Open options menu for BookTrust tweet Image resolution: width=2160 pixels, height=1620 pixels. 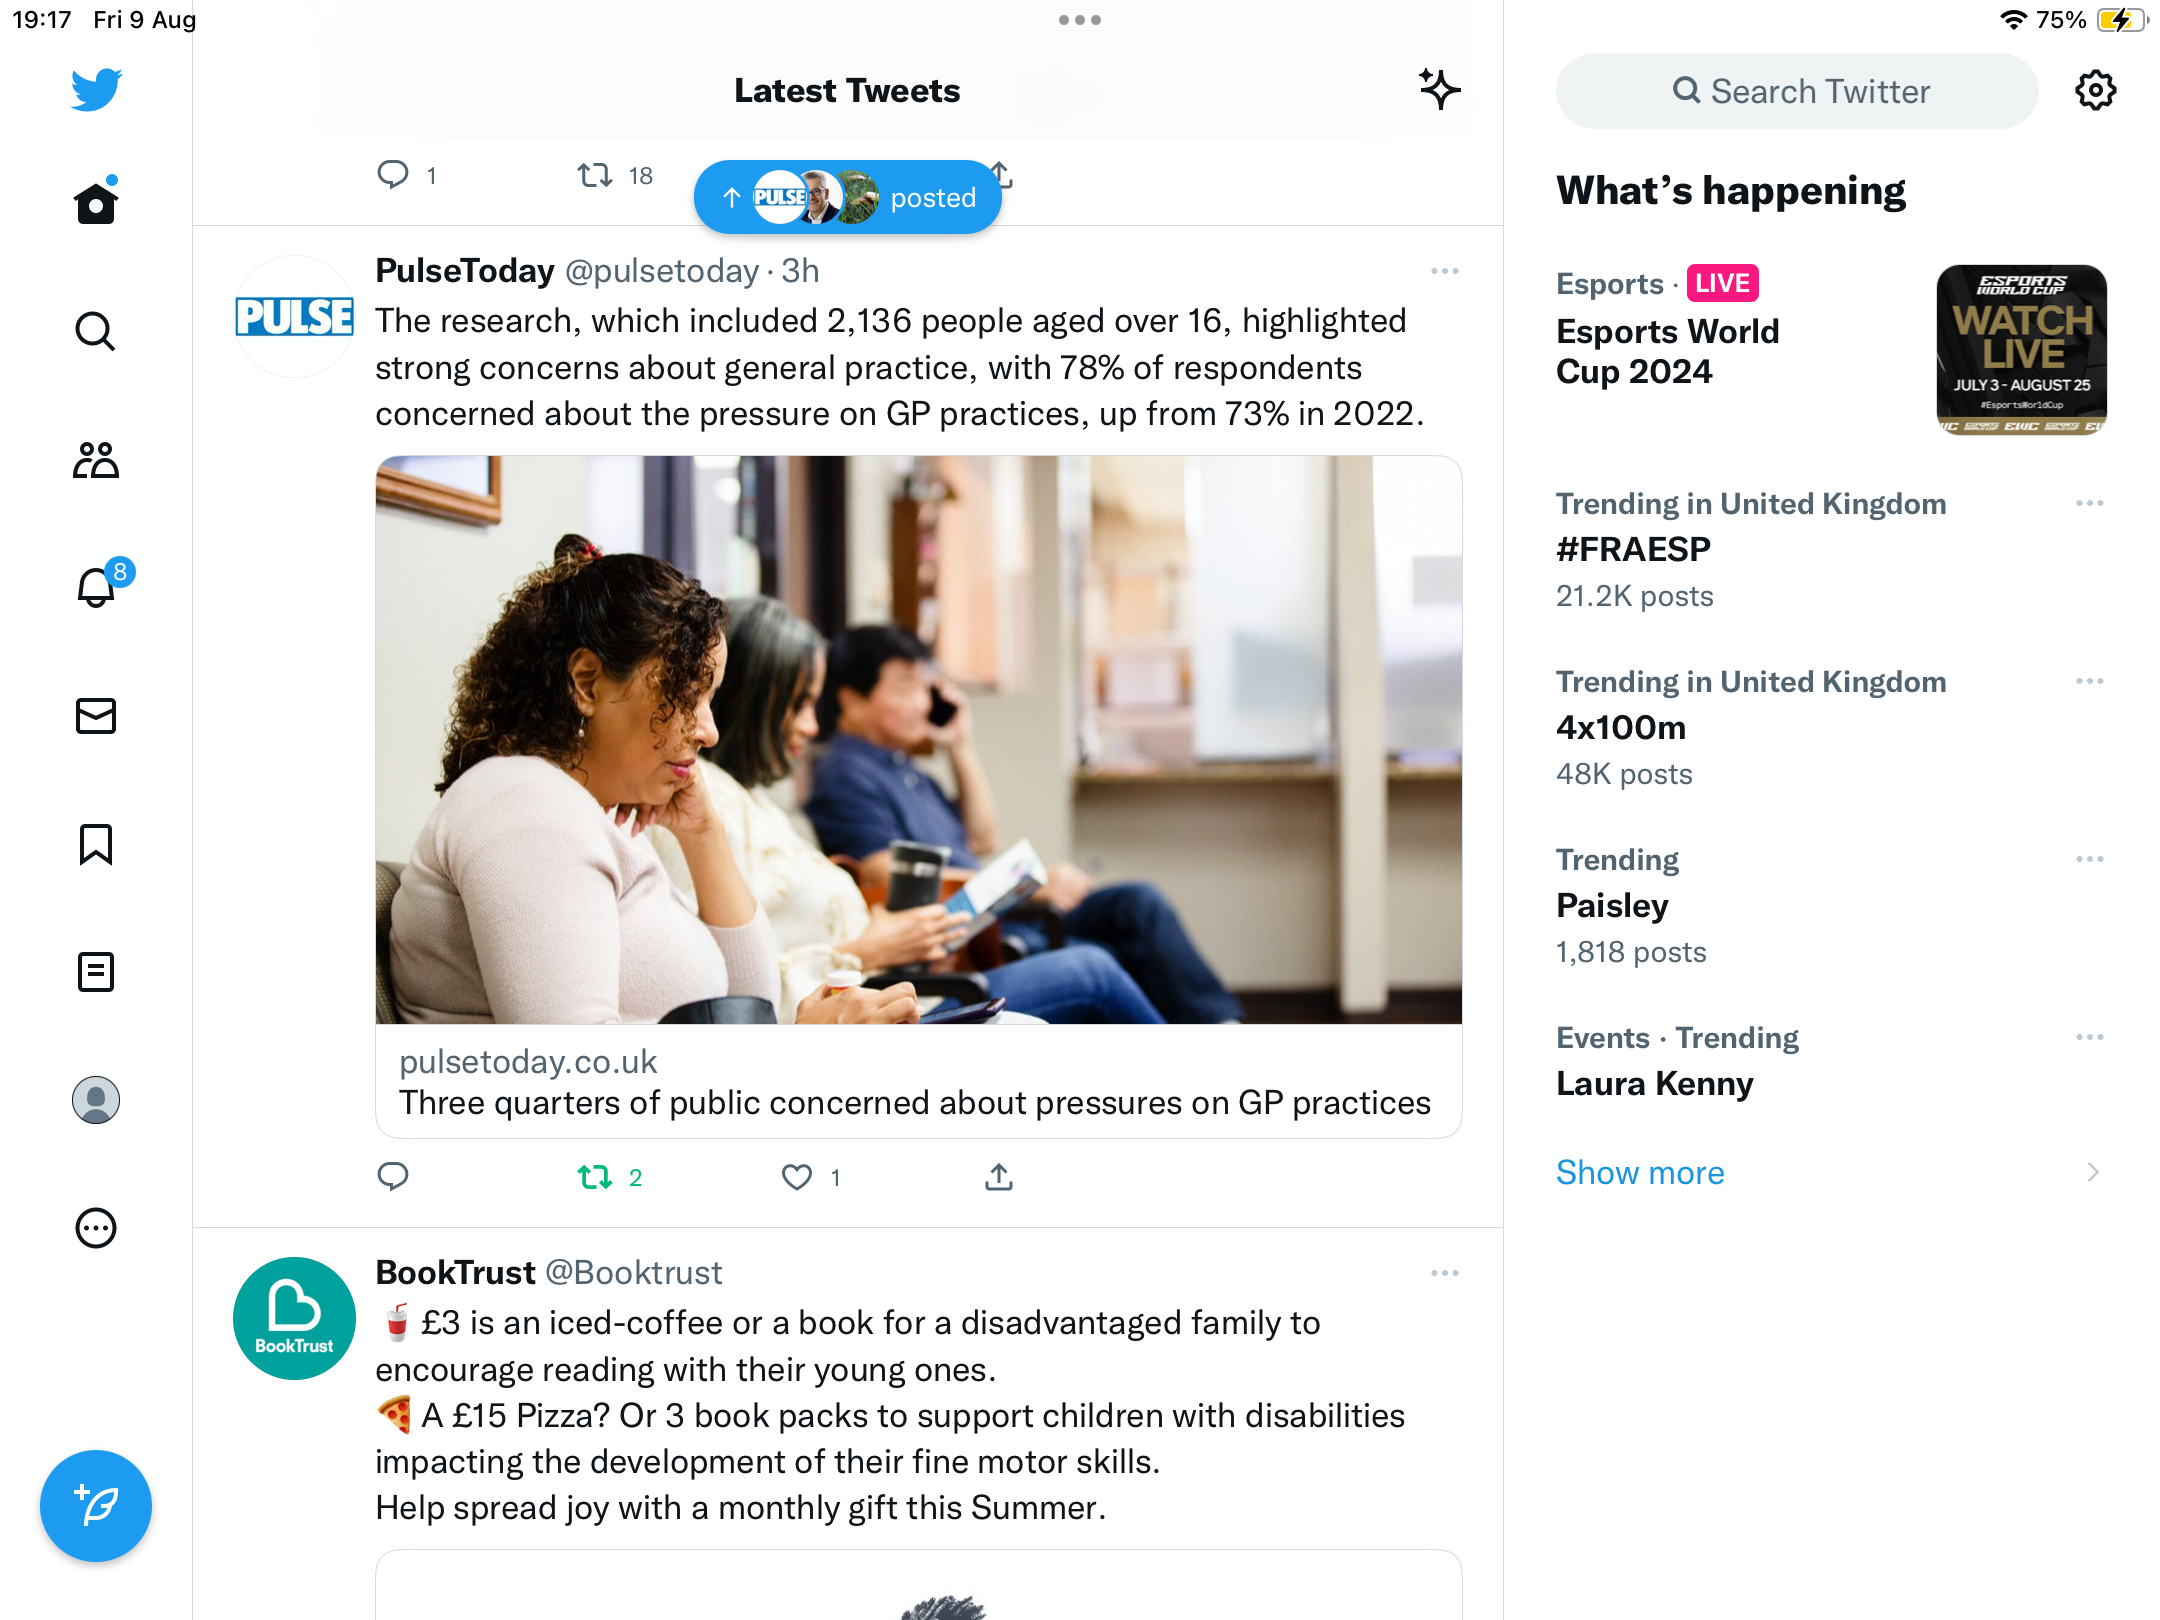pyautogui.click(x=1444, y=1273)
